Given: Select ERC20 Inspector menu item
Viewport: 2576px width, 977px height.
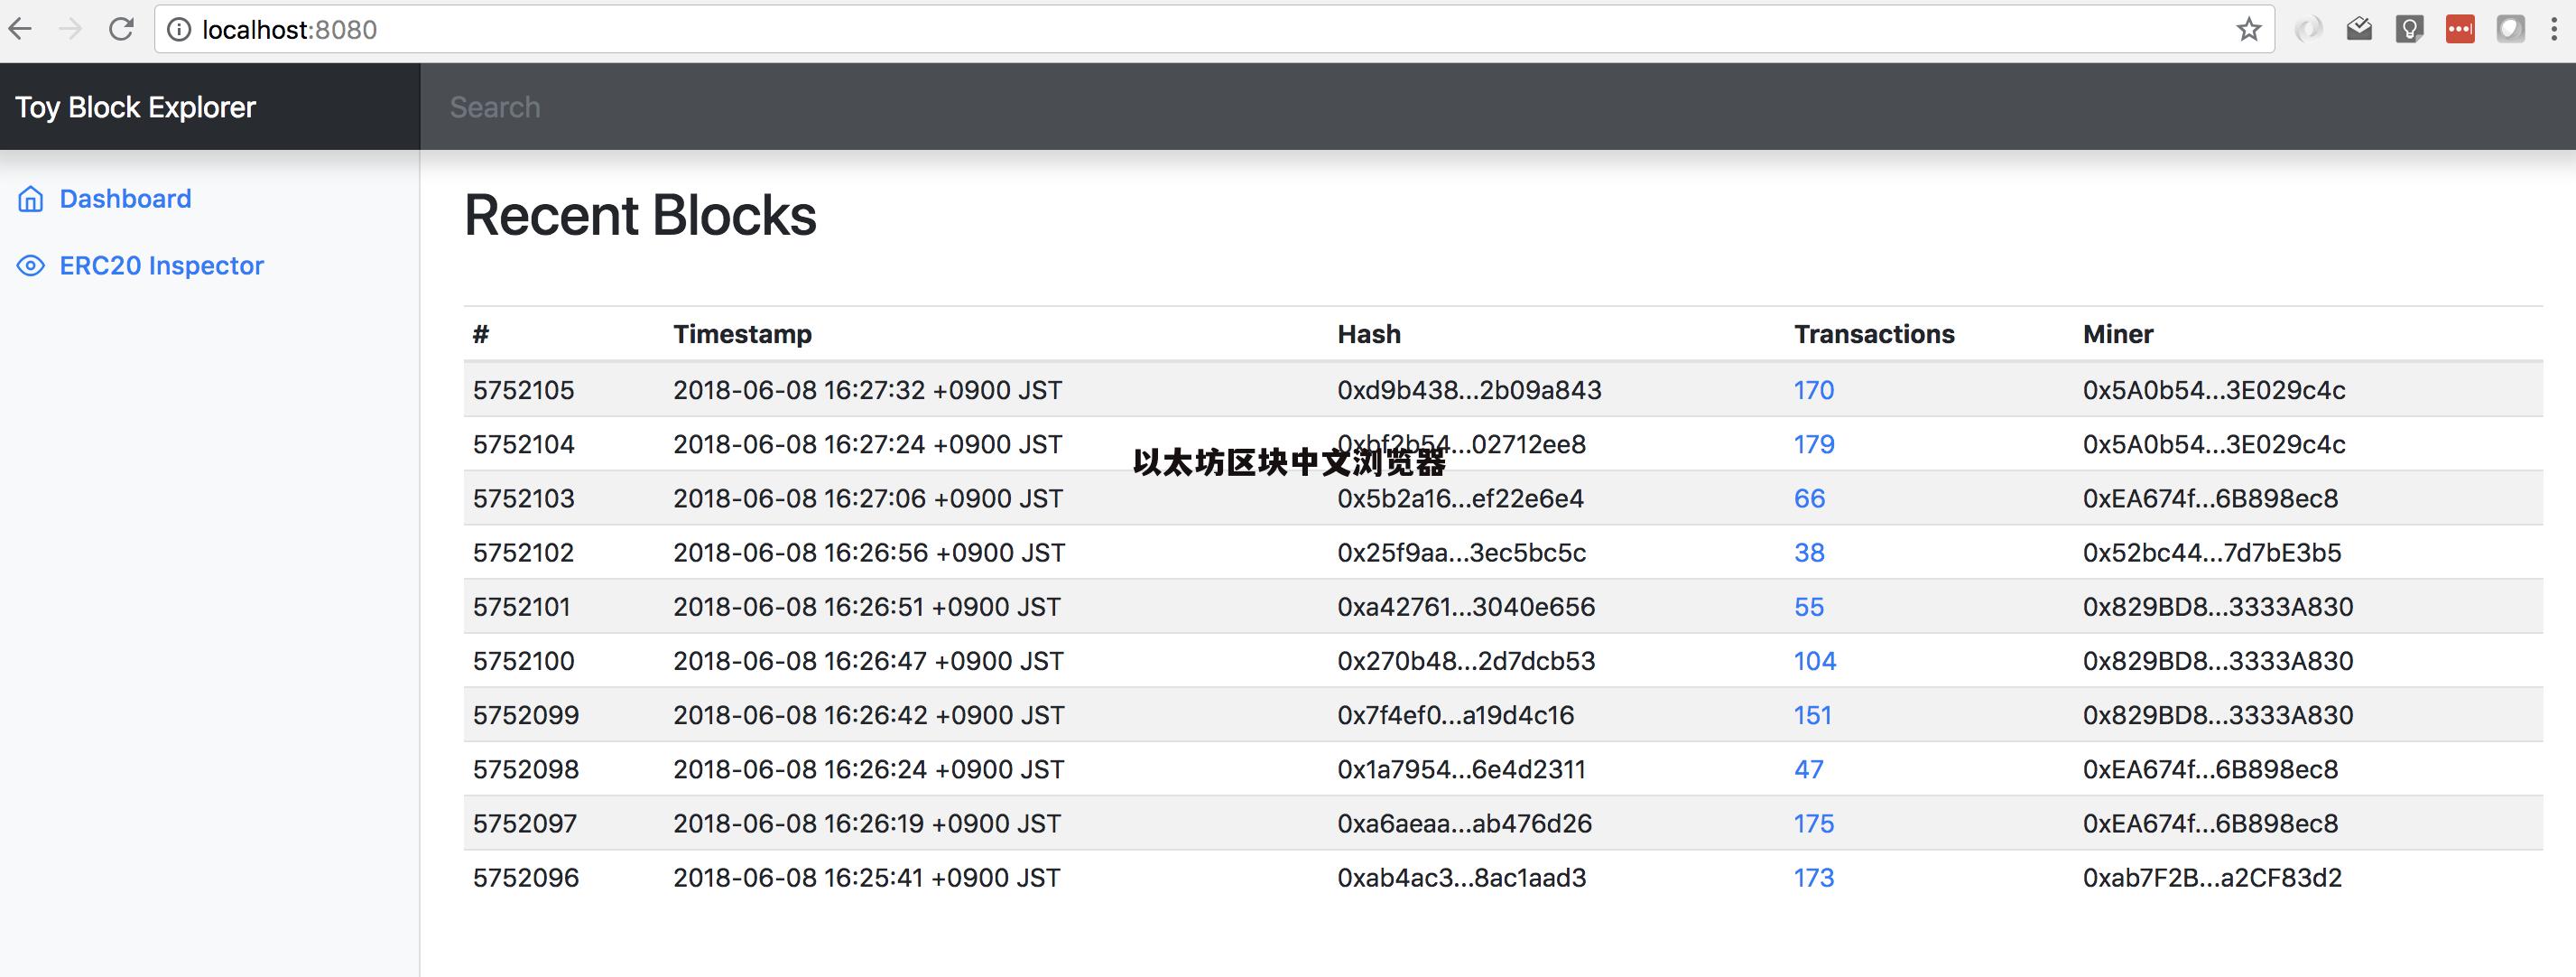Looking at the screenshot, I should click(x=161, y=263).
